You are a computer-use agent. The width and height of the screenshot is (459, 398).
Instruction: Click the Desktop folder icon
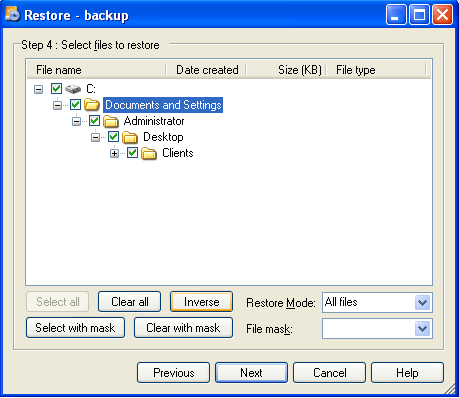click(130, 137)
